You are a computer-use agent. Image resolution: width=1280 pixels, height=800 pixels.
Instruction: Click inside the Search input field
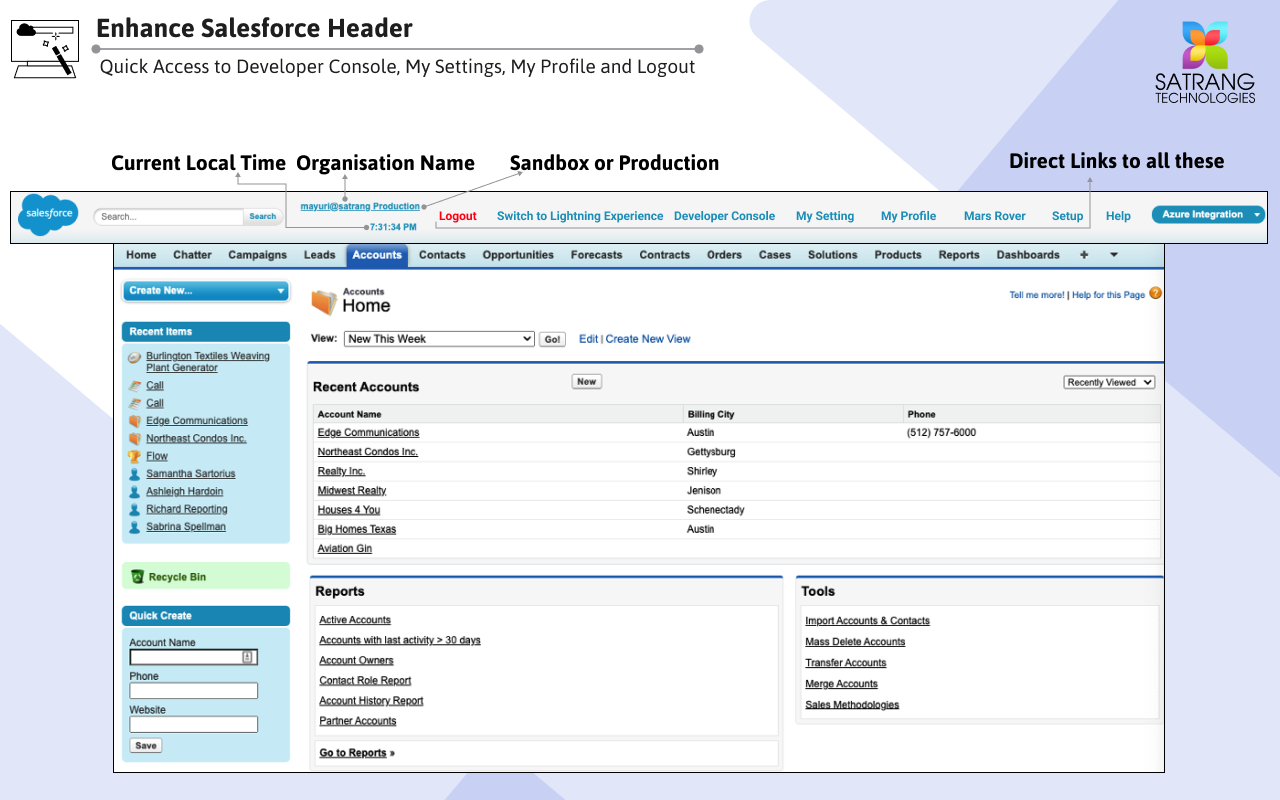pos(168,216)
